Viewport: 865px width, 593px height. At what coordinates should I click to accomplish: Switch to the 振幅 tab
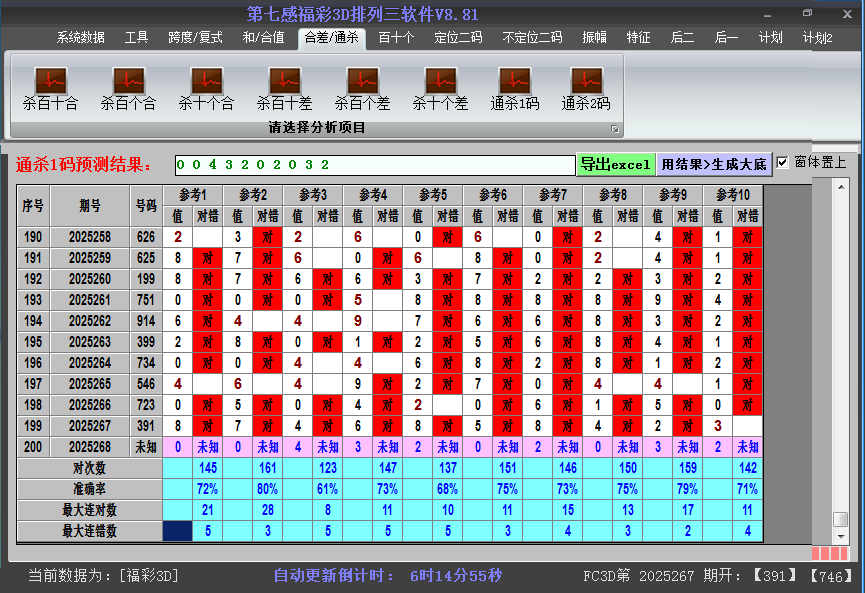594,38
